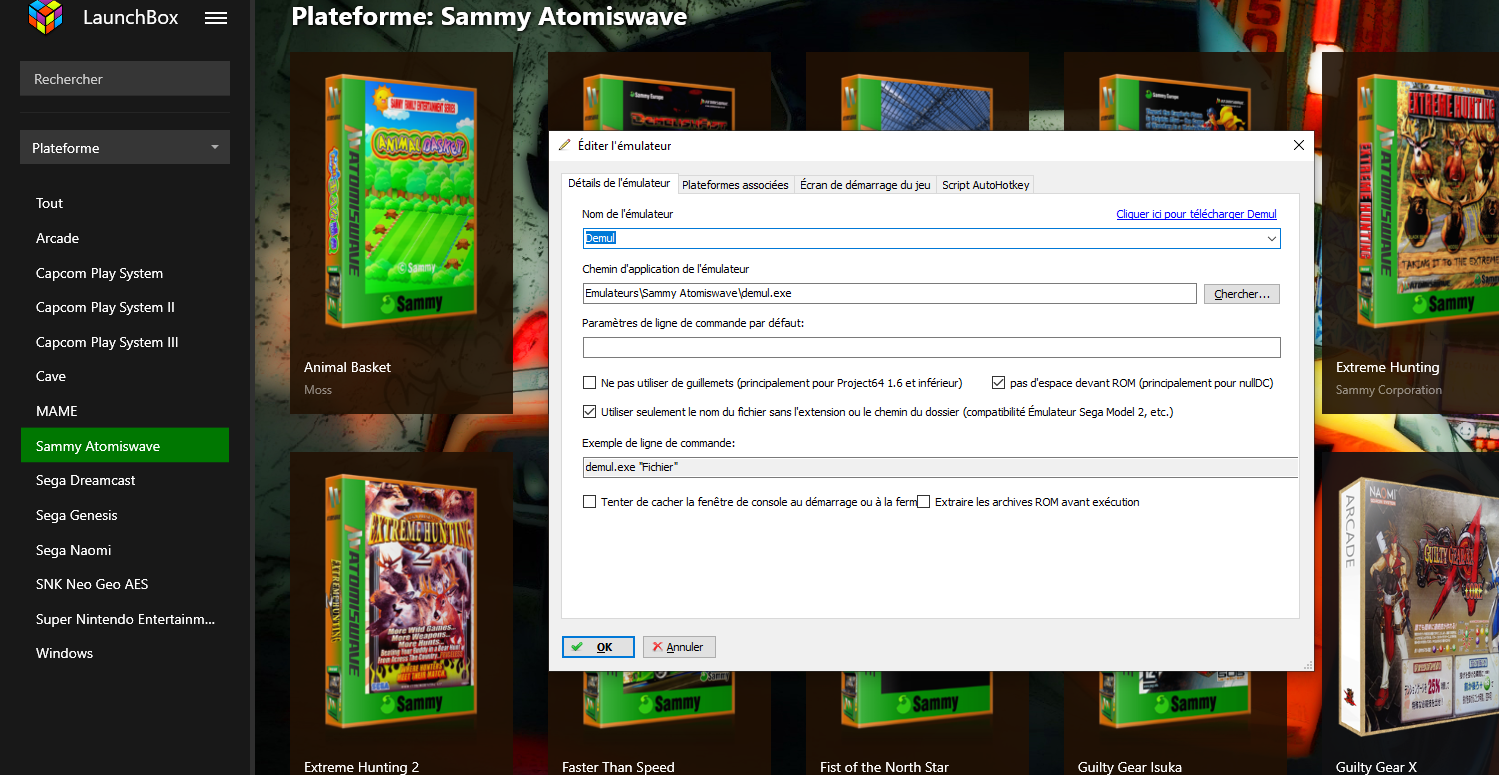Click the Sammy Corporation developer label
The width and height of the screenshot is (1499, 775).
click(1389, 390)
